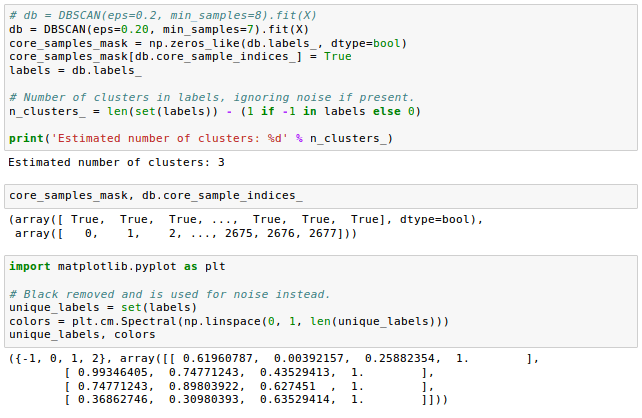
Task: Click the comment '# Number of clusters in labels'
Action: tap(212, 97)
